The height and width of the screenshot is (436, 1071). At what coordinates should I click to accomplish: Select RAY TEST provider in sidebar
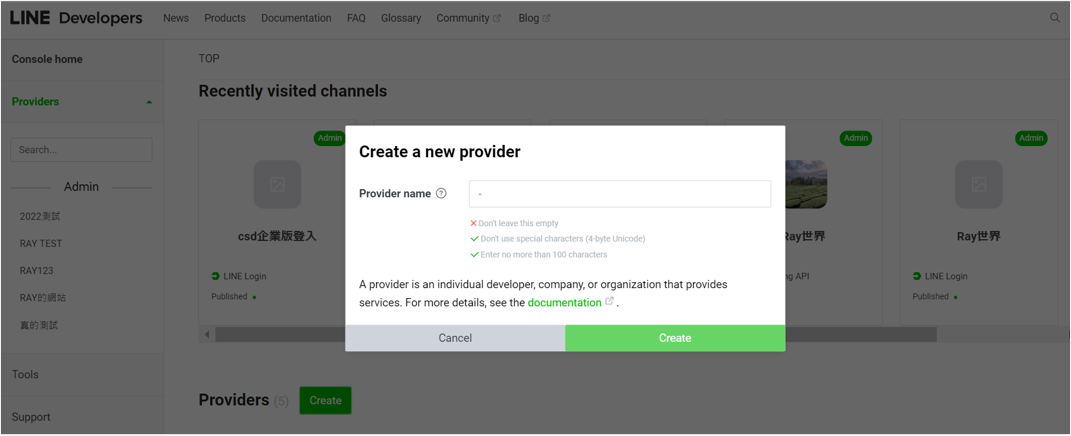41,243
